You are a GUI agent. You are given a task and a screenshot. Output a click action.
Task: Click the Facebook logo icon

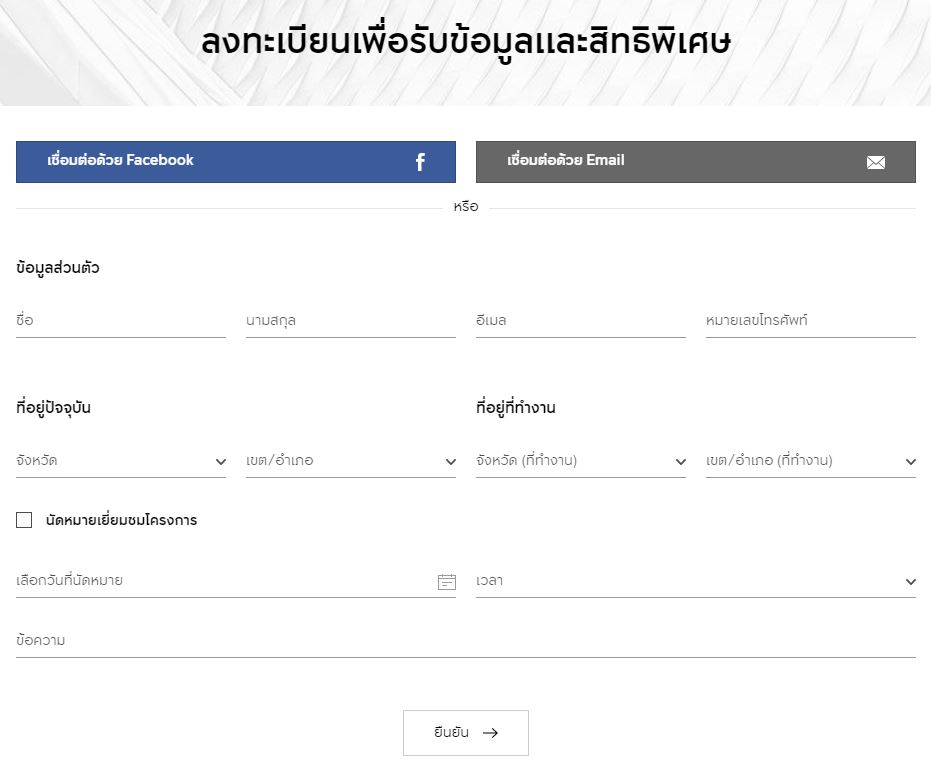(420, 162)
